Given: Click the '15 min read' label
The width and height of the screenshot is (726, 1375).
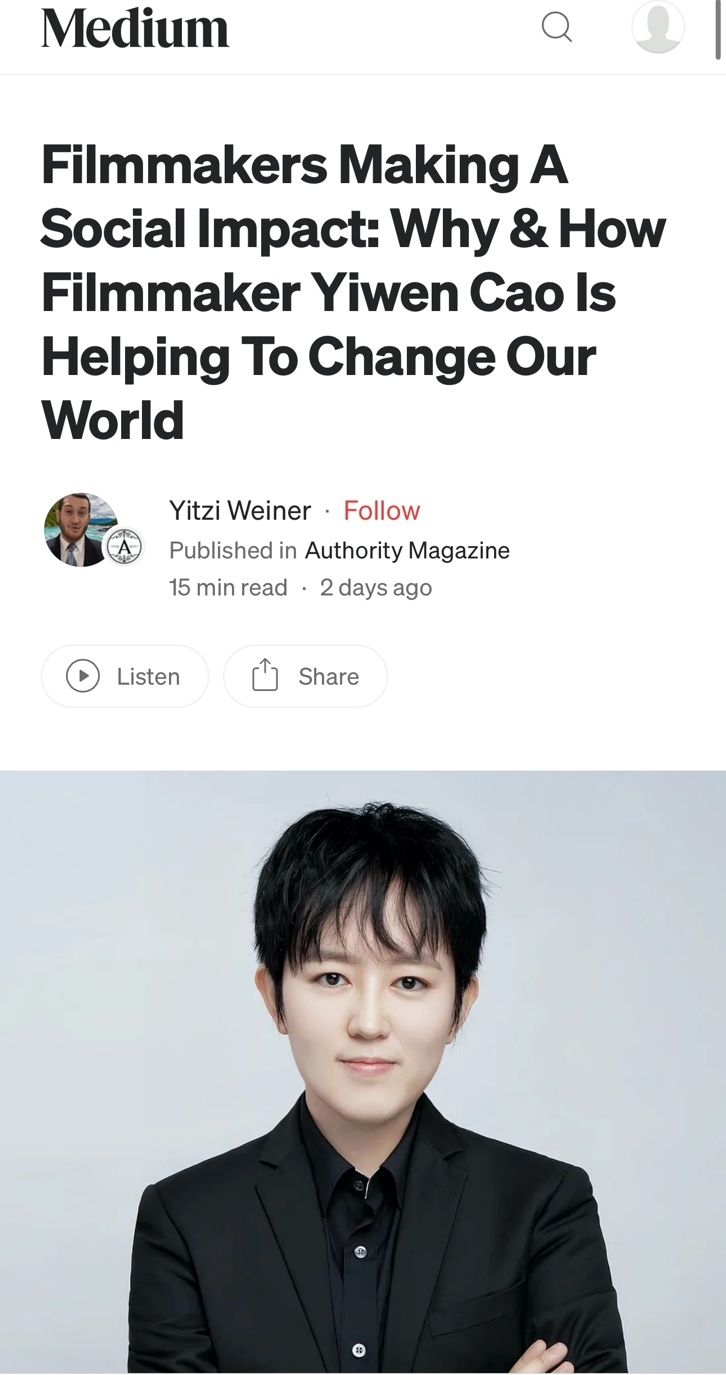Looking at the screenshot, I should click(x=228, y=588).
